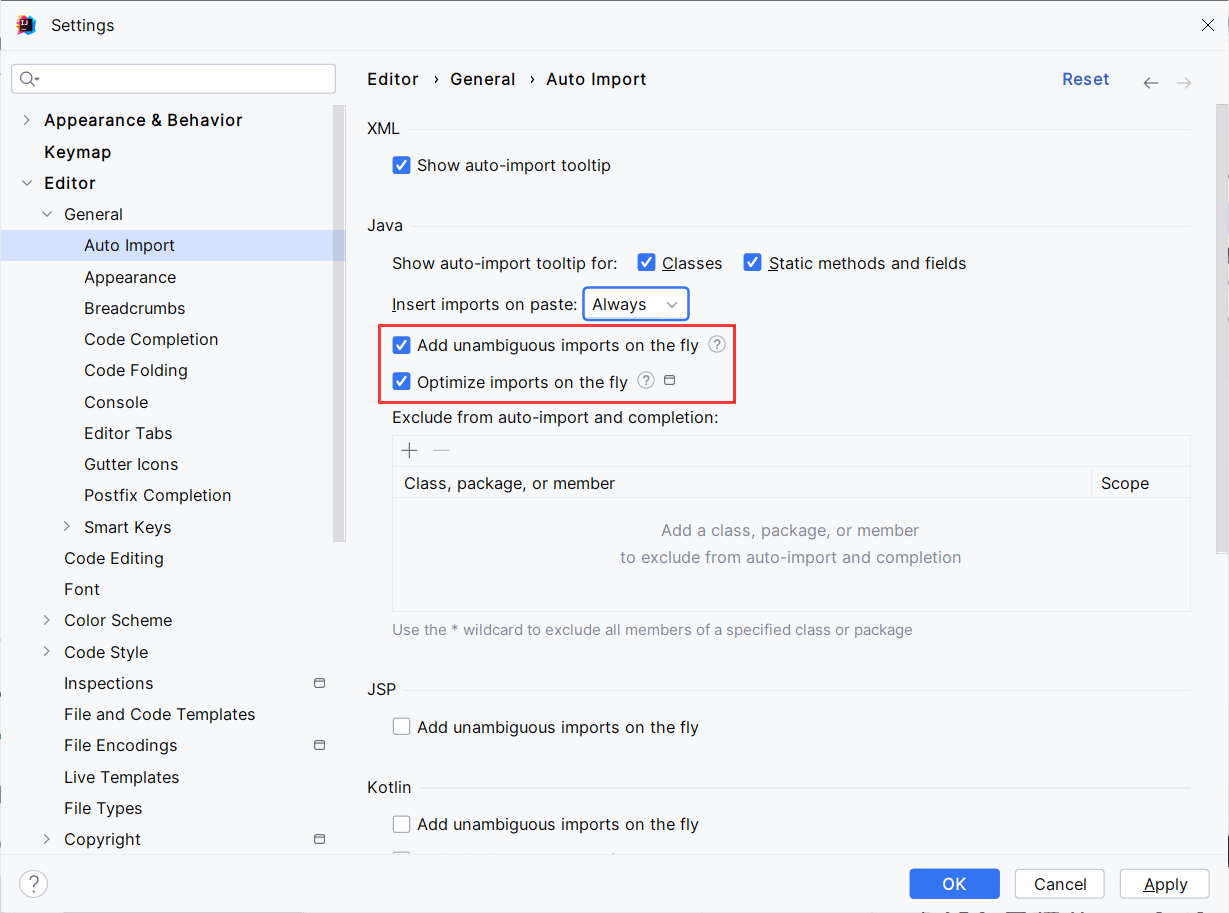Remove an exclusion with the minus icon
Image resolution: width=1229 pixels, height=913 pixels.
(441, 450)
